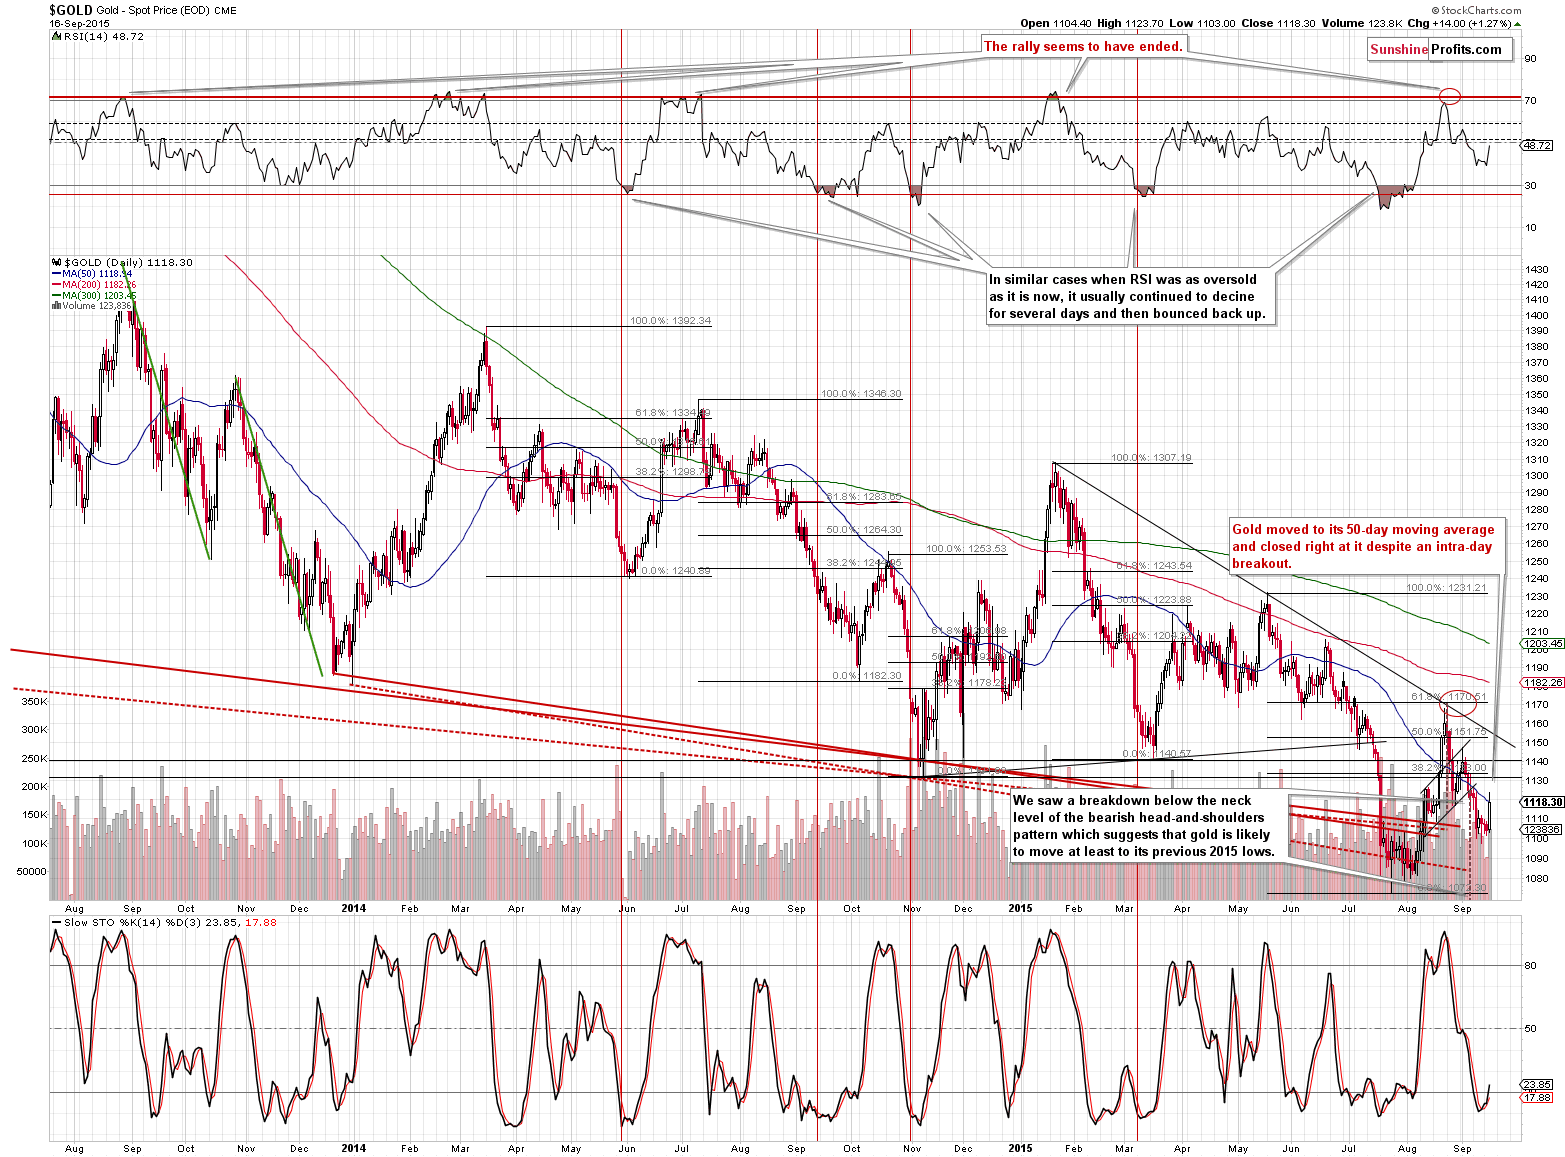Click the '100.0%: 1392.34' Fibonacci label
Screen dimensions: 1565x1157
669,321
